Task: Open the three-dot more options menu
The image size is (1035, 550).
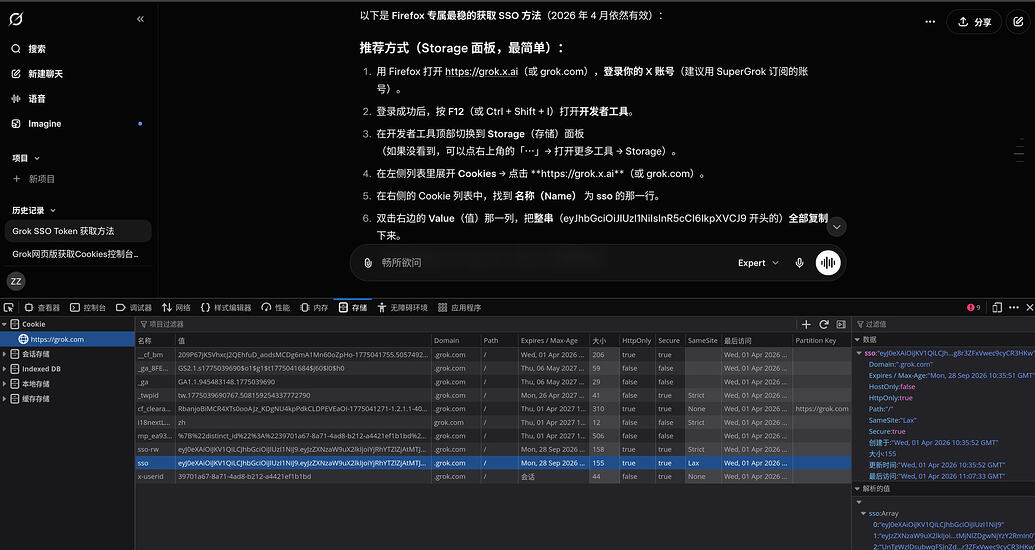Action: (x=930, y=22)
